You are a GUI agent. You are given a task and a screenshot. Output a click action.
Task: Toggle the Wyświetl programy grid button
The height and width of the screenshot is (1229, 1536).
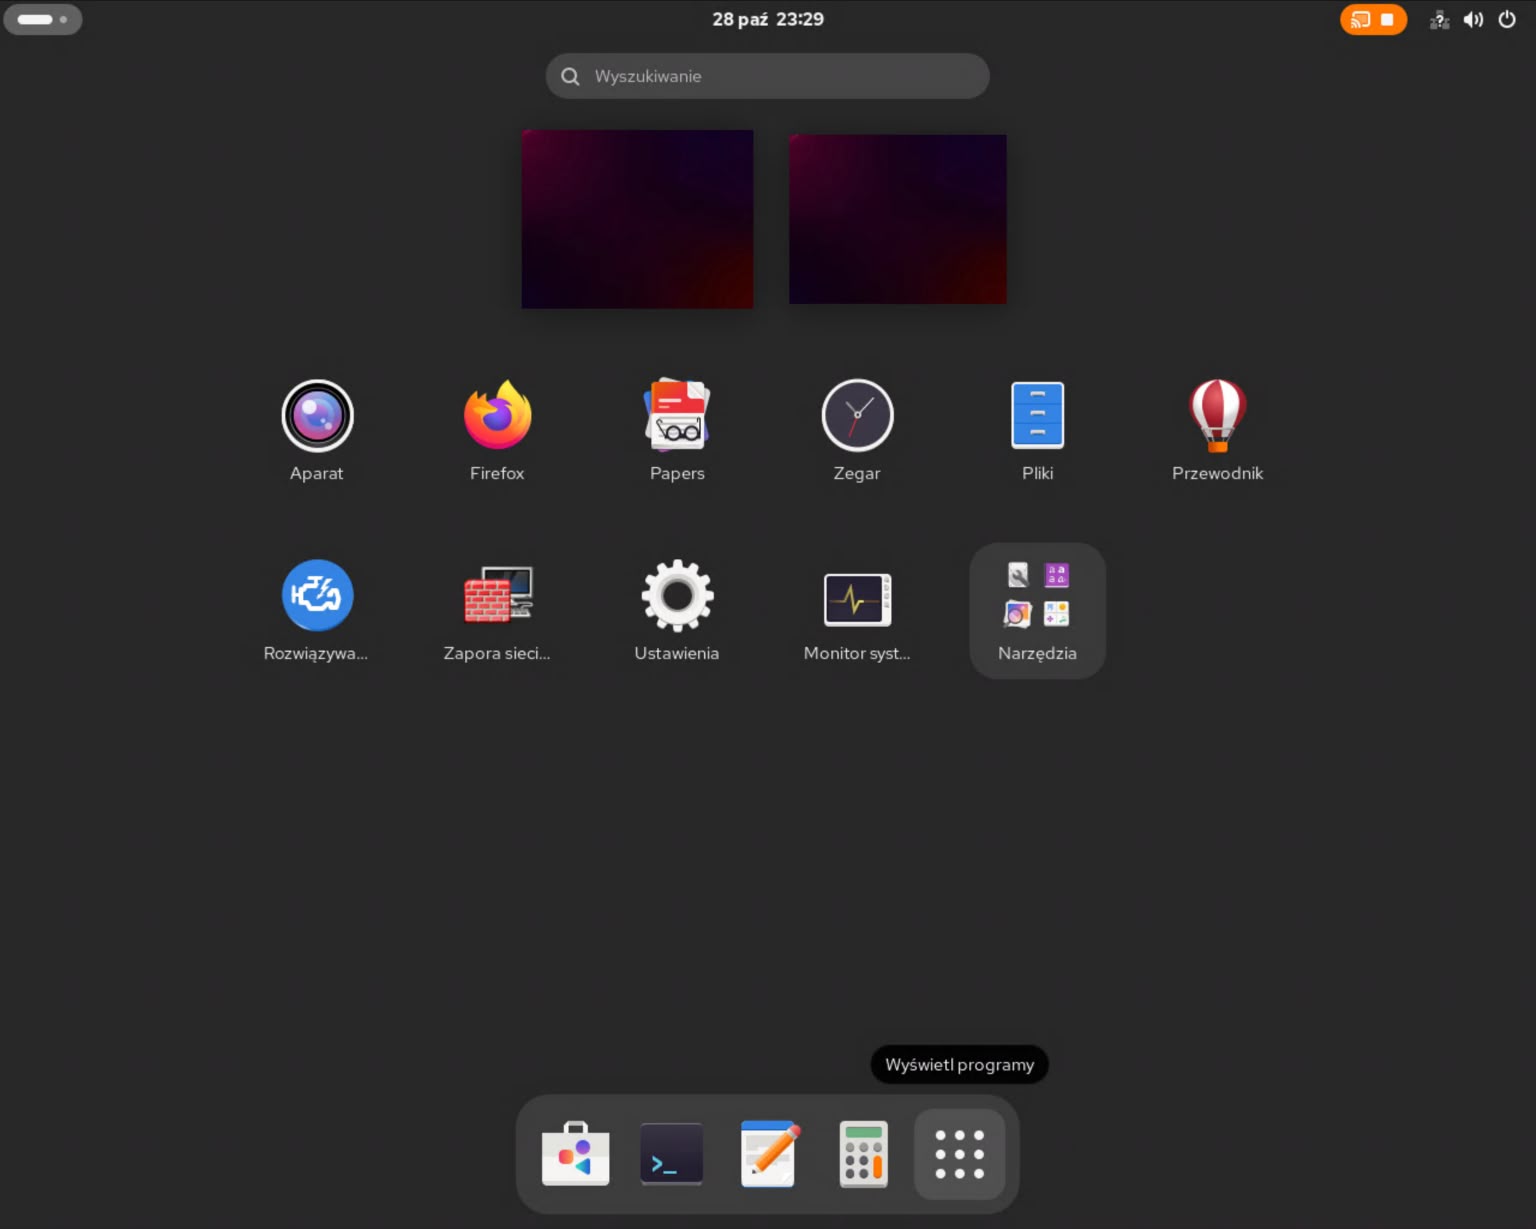[x=959, y=1154]
